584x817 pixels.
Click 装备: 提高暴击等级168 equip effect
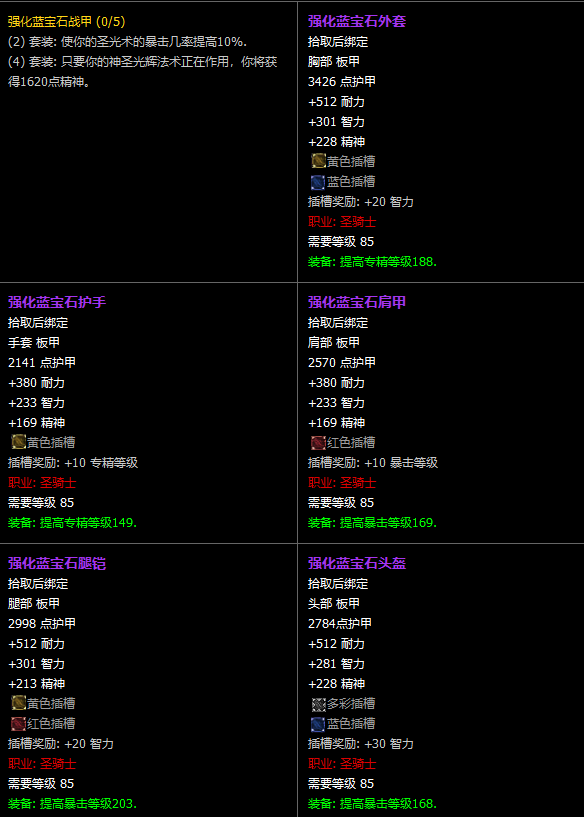pos(372,804)
